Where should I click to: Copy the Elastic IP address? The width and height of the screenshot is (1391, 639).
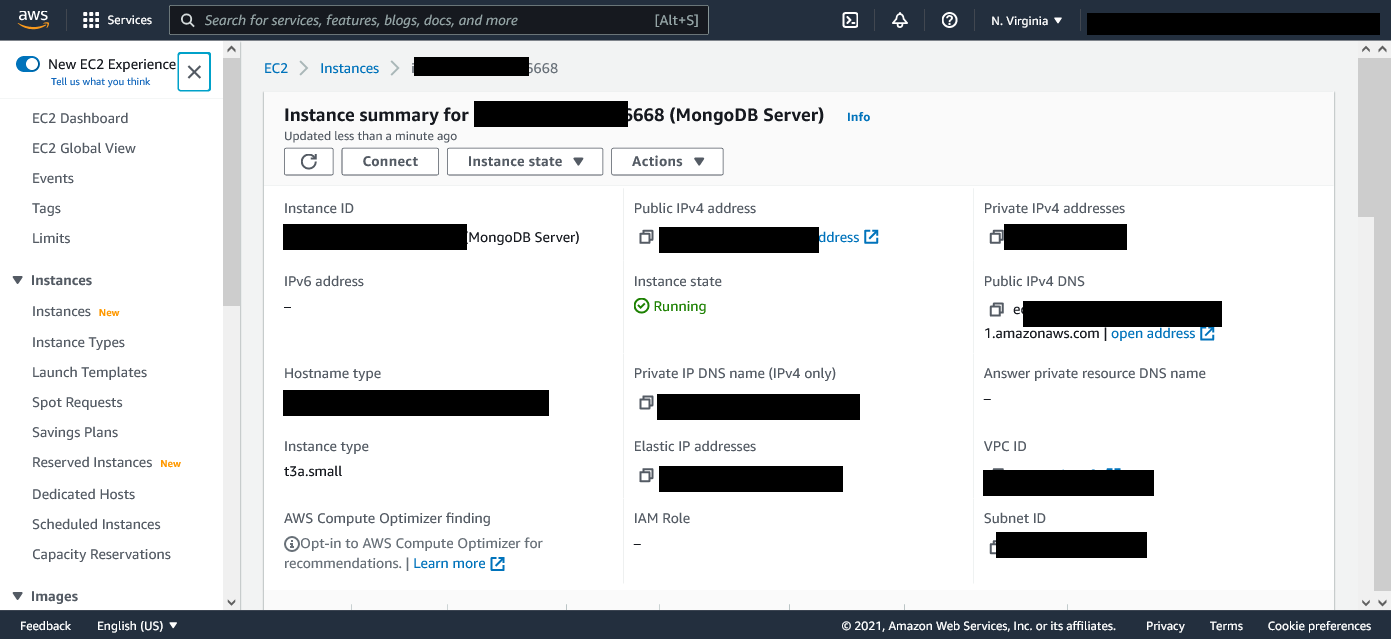coord(646,475)
